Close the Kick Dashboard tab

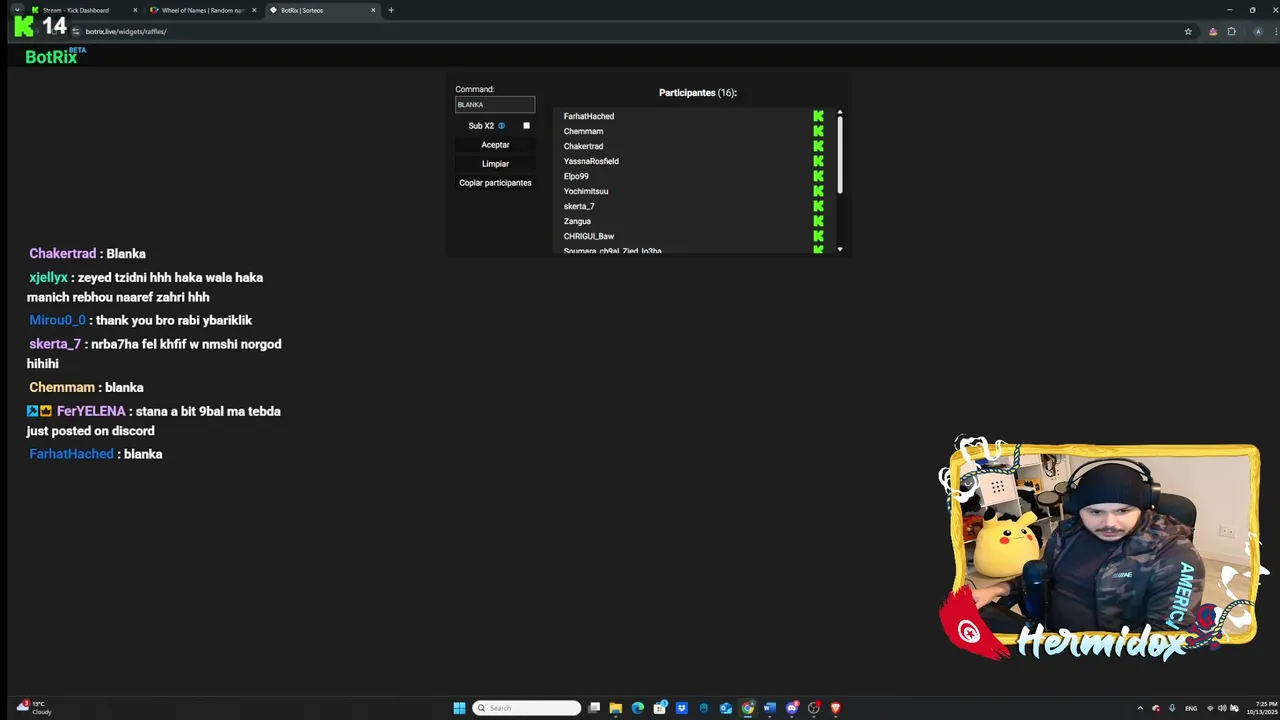[x=135, y=10]
